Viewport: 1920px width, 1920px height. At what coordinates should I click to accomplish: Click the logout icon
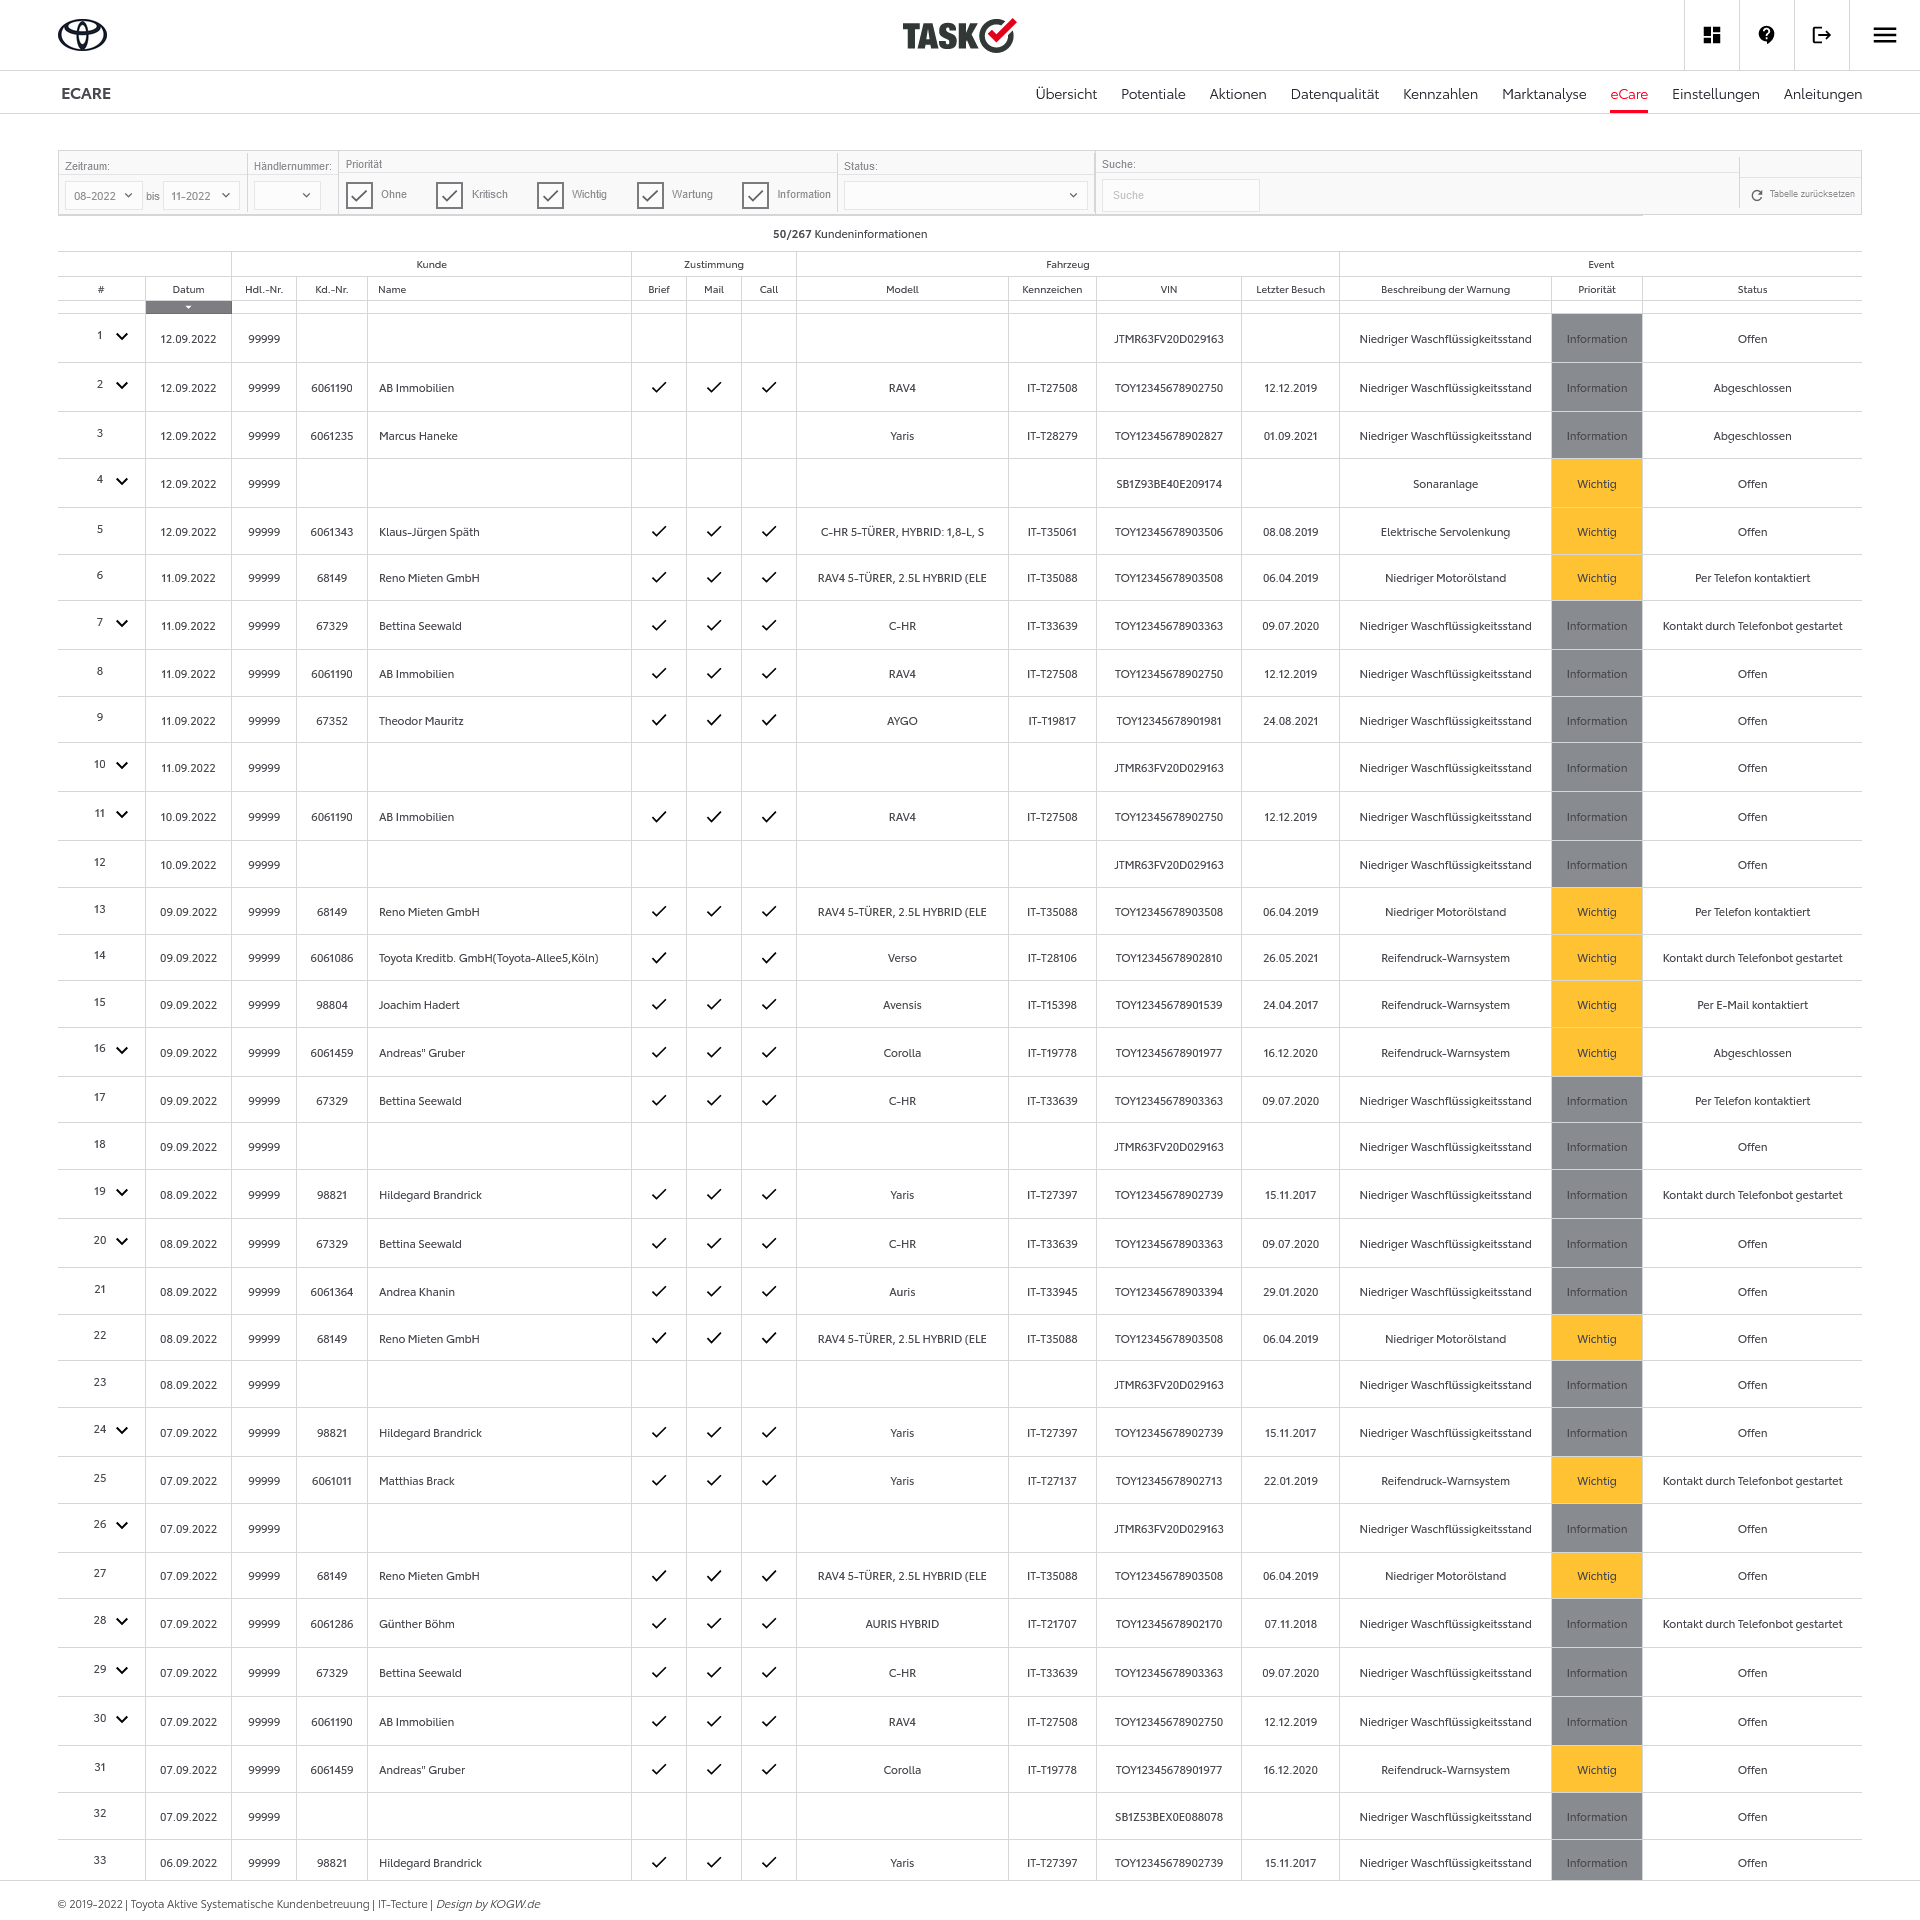tap(1821, 35)
